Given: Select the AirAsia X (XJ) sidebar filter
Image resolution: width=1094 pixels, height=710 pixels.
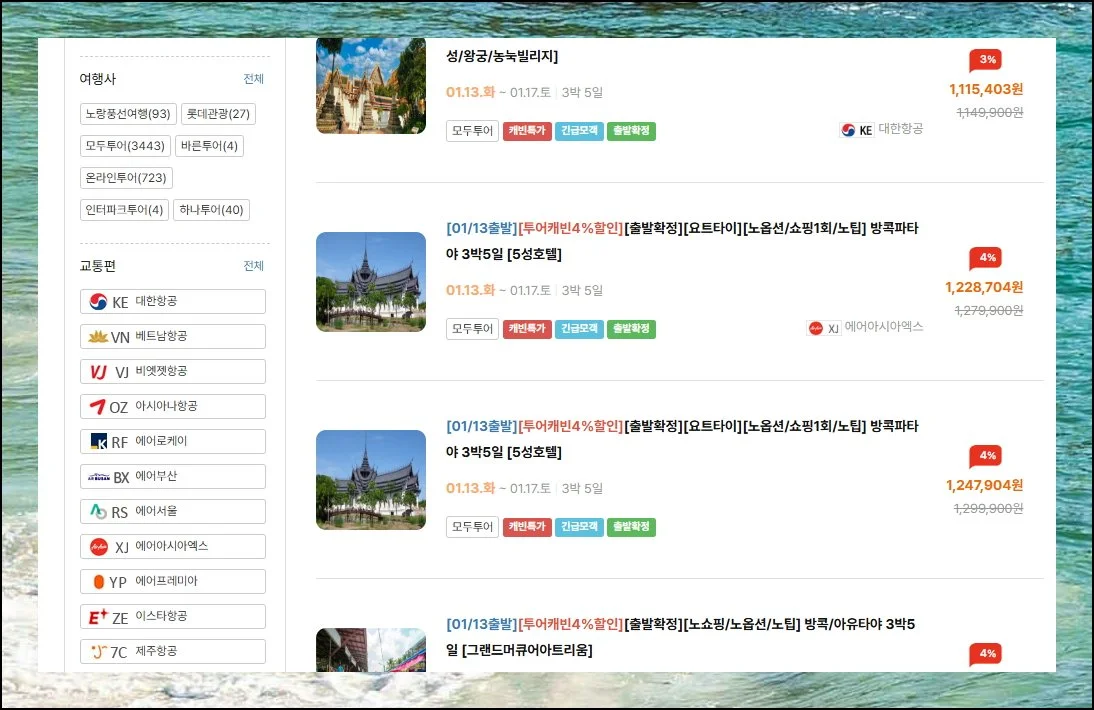Looking at the screenshot, I should tap(172, 547).
